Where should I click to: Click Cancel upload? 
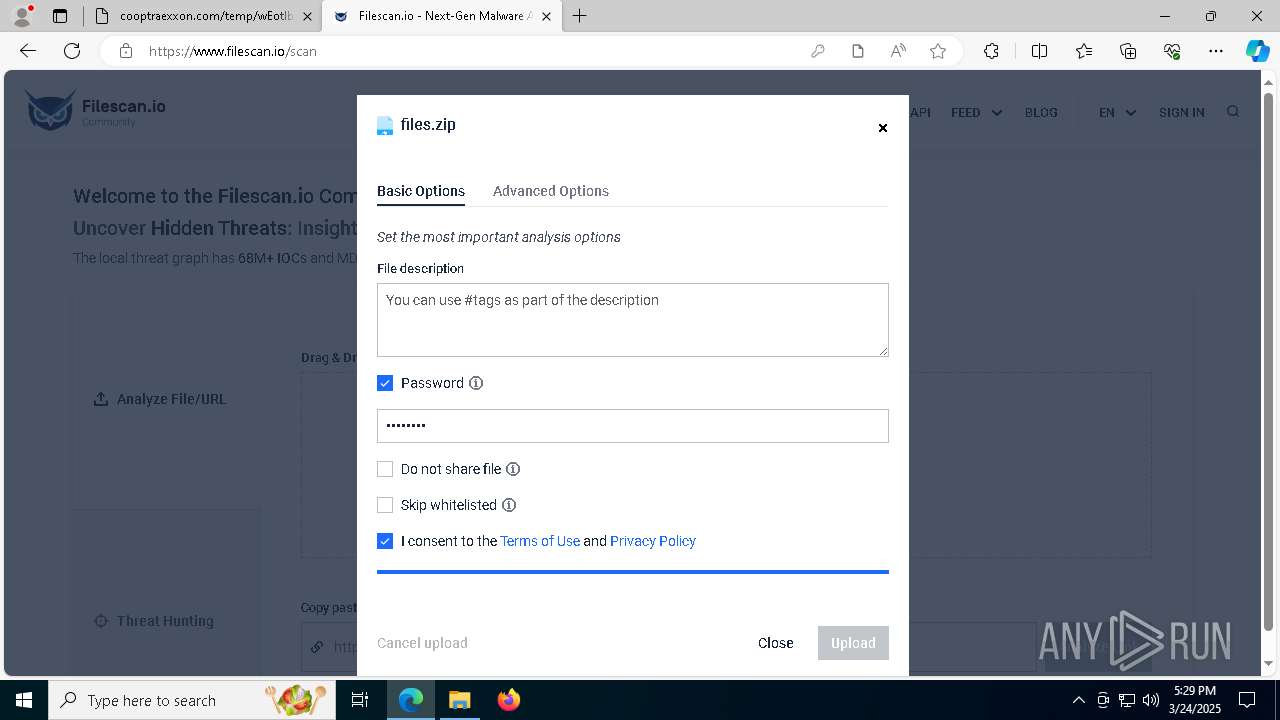422,643
